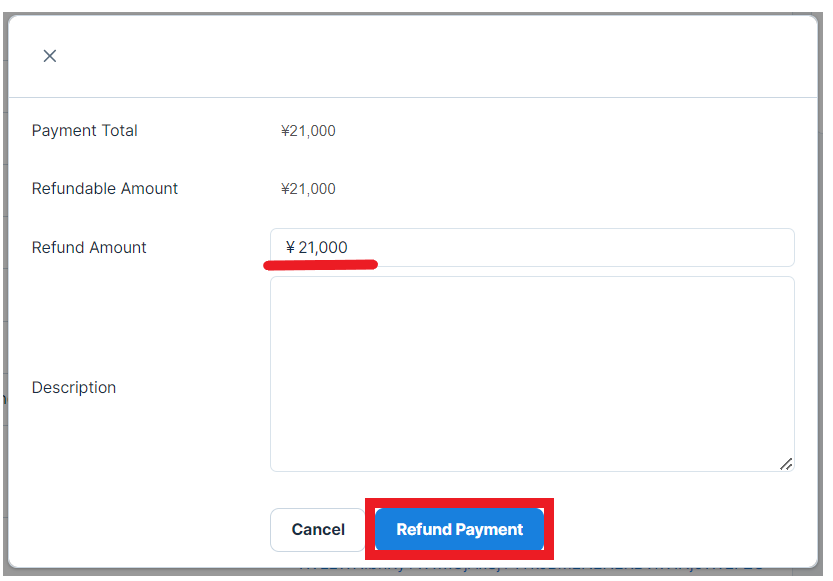Click the Payment Total label
833x581 pixels.
(x=85, y=131)
